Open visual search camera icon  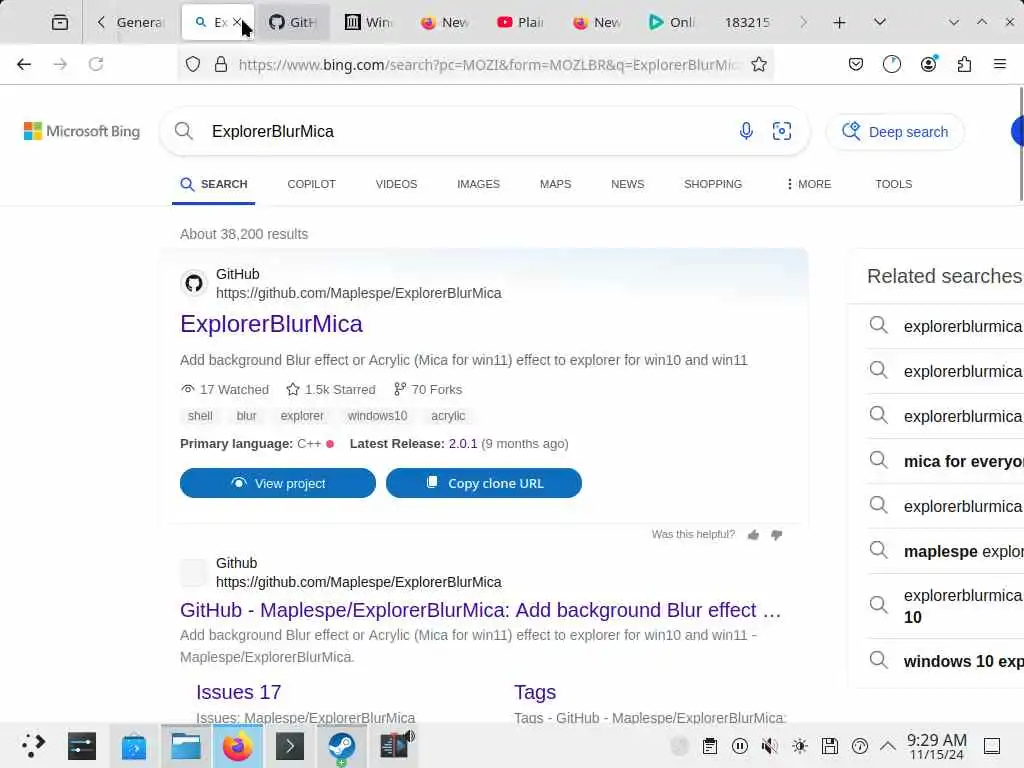(x=782, y=131)
